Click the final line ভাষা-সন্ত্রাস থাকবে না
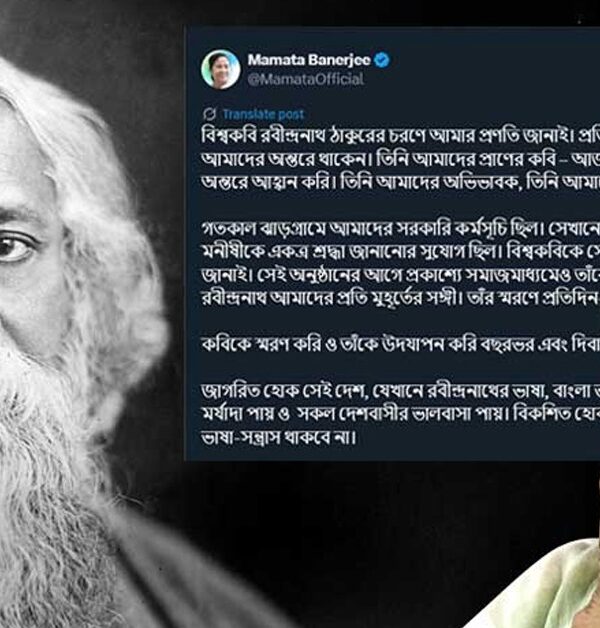 click(278, 437)
